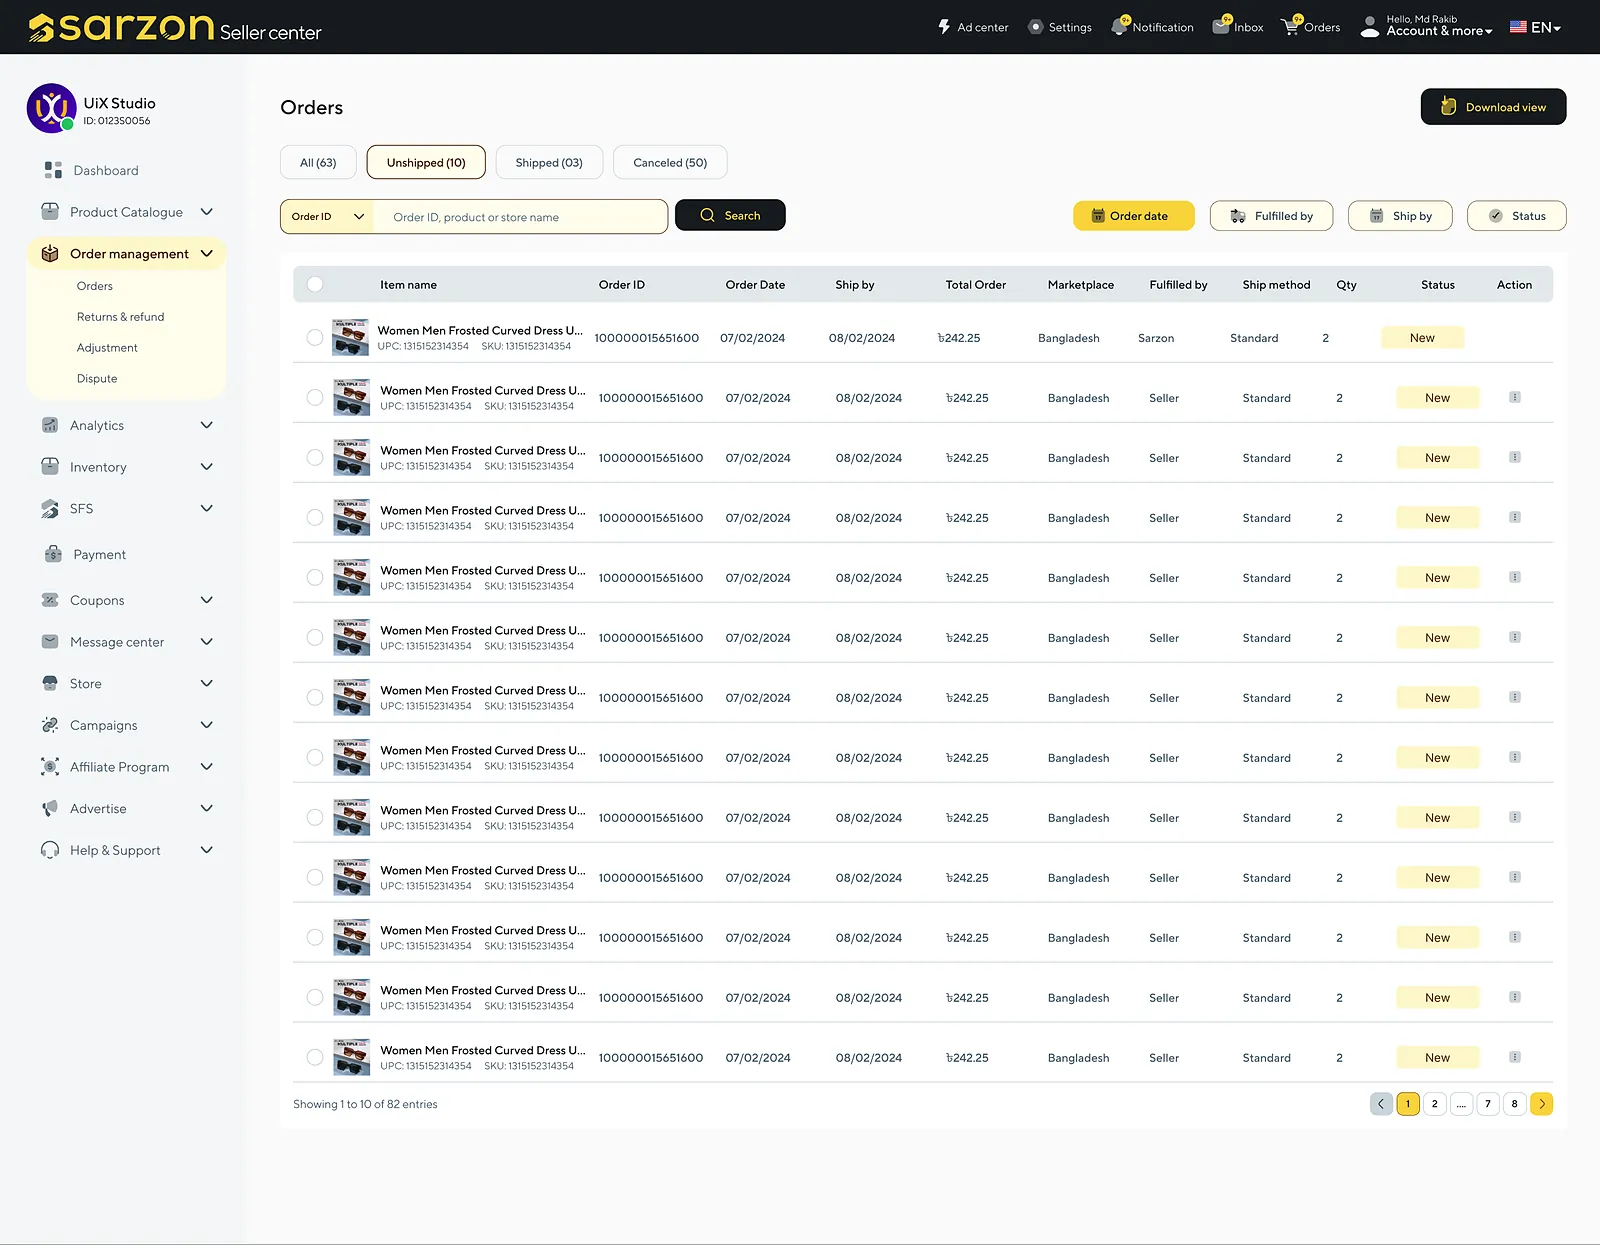This screenshot has height=1245, width=1600.
Task: Click the Fulfilled by filter button
Action: click(1271, 216)
